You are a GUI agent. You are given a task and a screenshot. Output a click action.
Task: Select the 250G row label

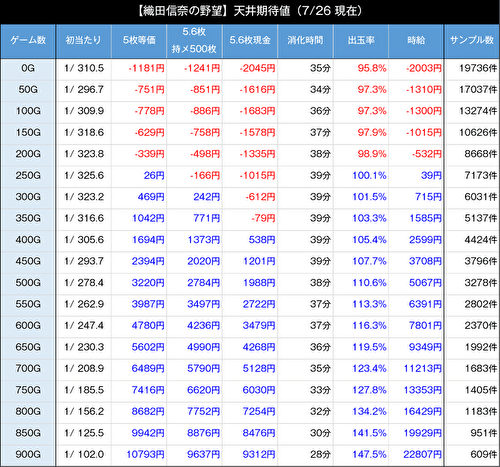(x=28, y=175)
